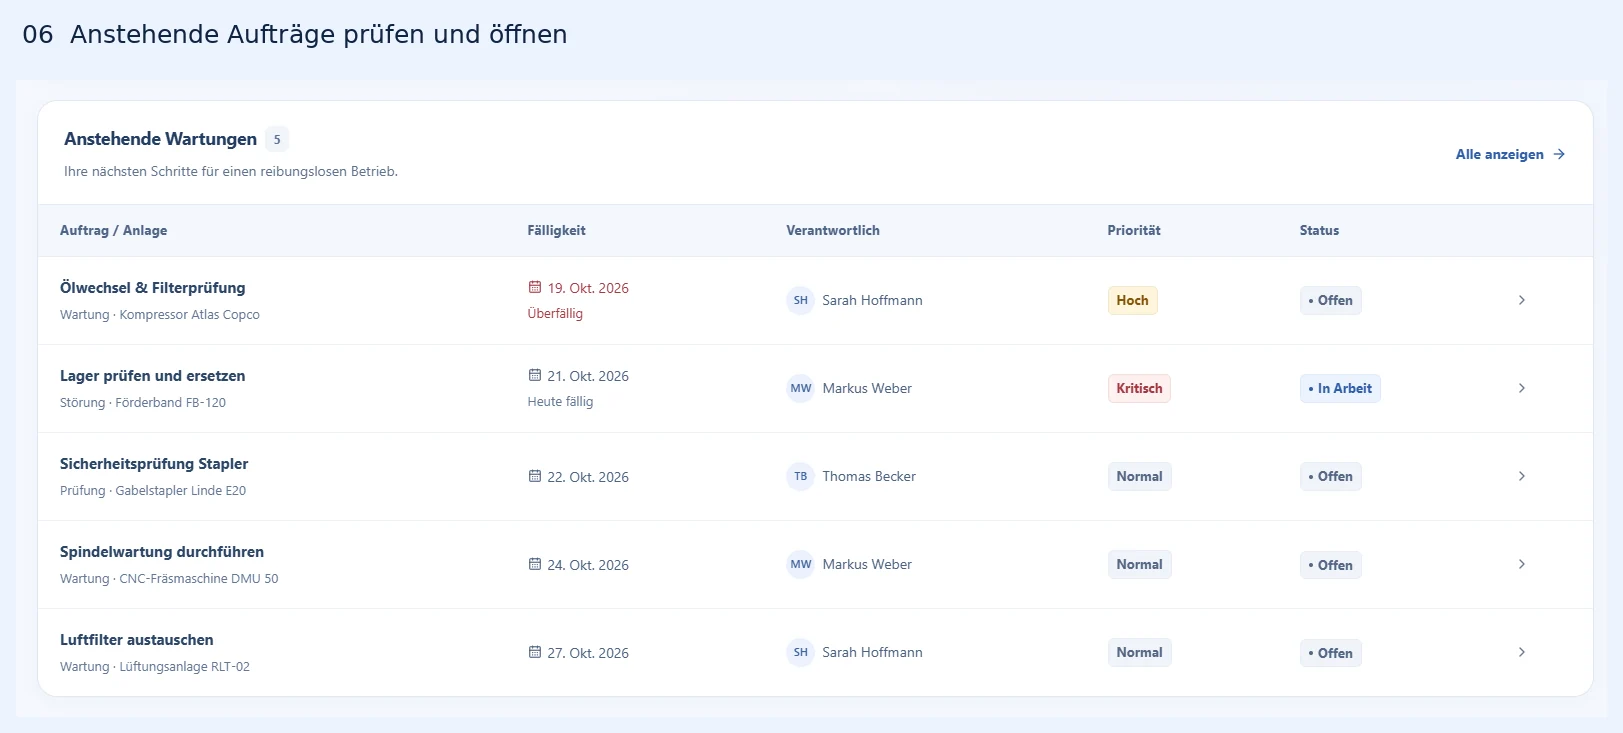Click TB avatar of Thomas Becker
1623x733 pixels.
(800, 476)
